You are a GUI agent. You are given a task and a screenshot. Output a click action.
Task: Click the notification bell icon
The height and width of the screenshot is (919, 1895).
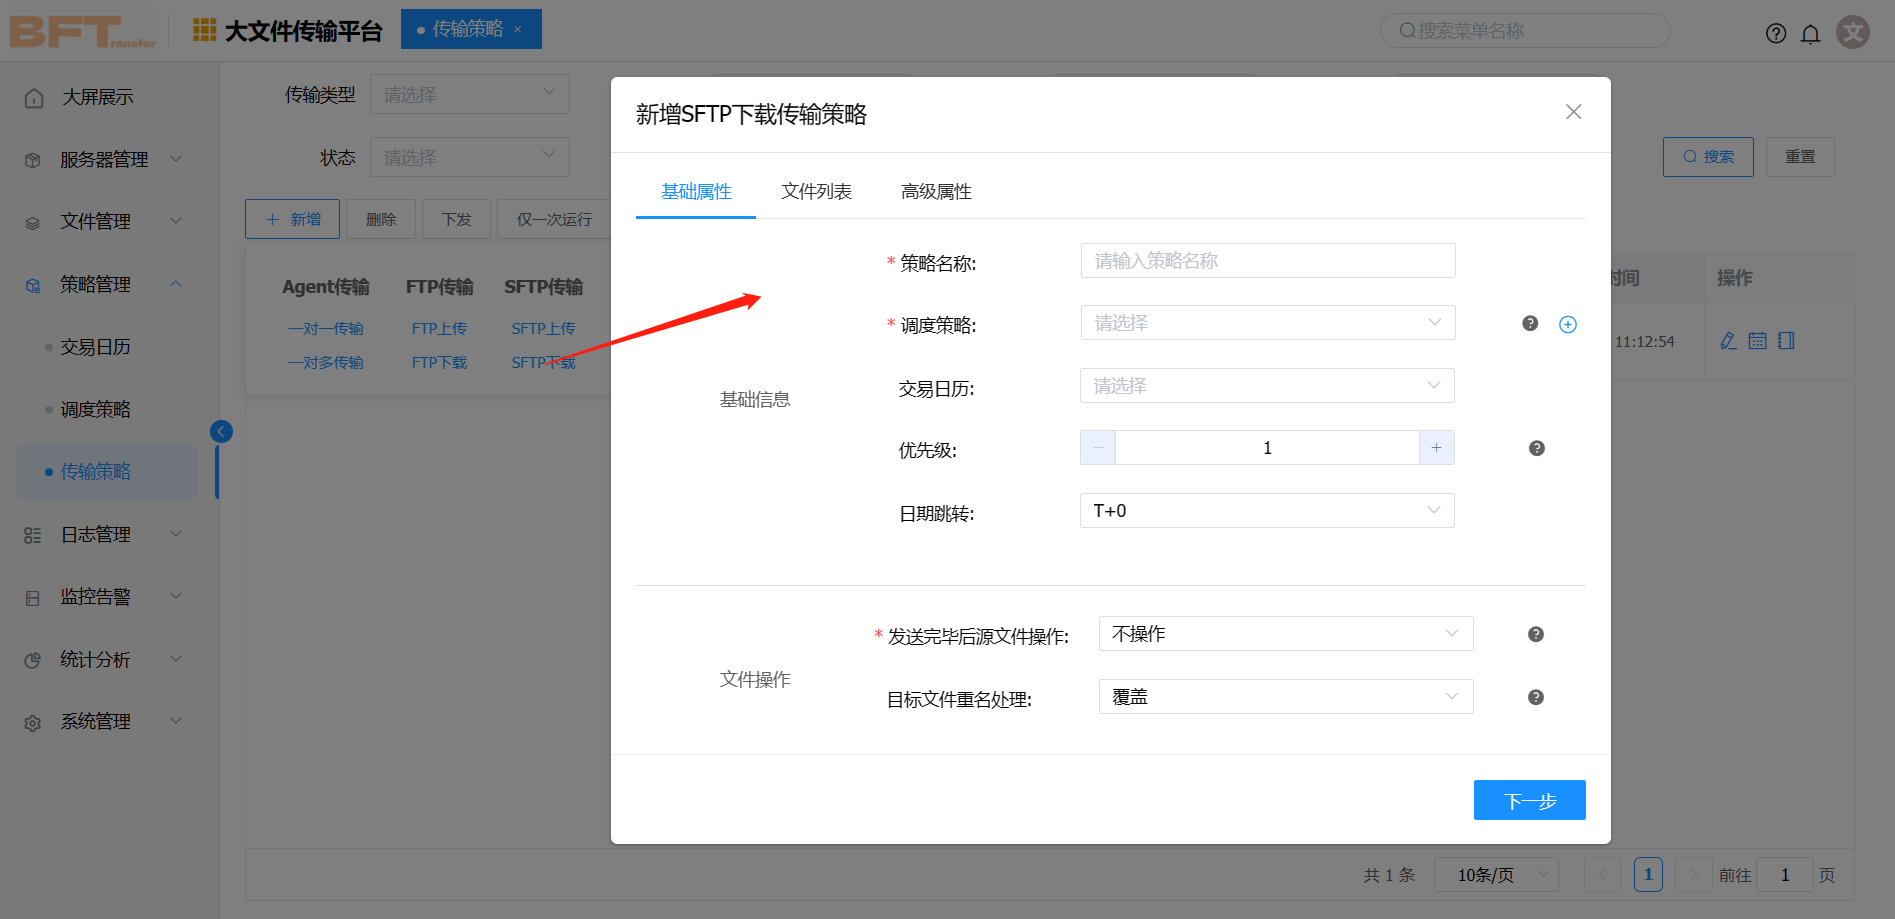point(1810,34)
